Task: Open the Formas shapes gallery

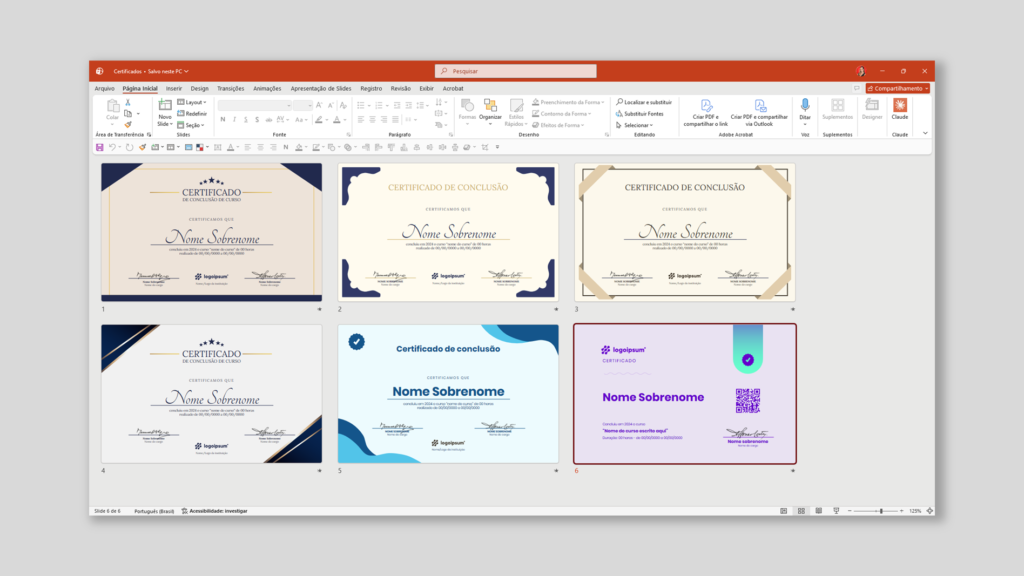Action: click(x=467, y=111)
